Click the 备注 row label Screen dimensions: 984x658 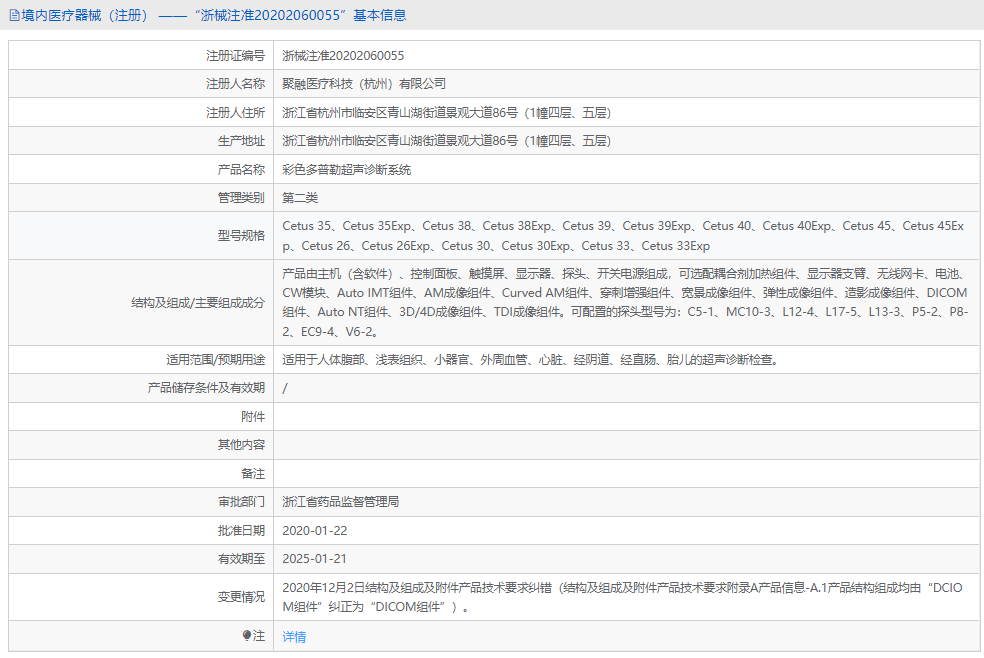[x=254, y=473]
